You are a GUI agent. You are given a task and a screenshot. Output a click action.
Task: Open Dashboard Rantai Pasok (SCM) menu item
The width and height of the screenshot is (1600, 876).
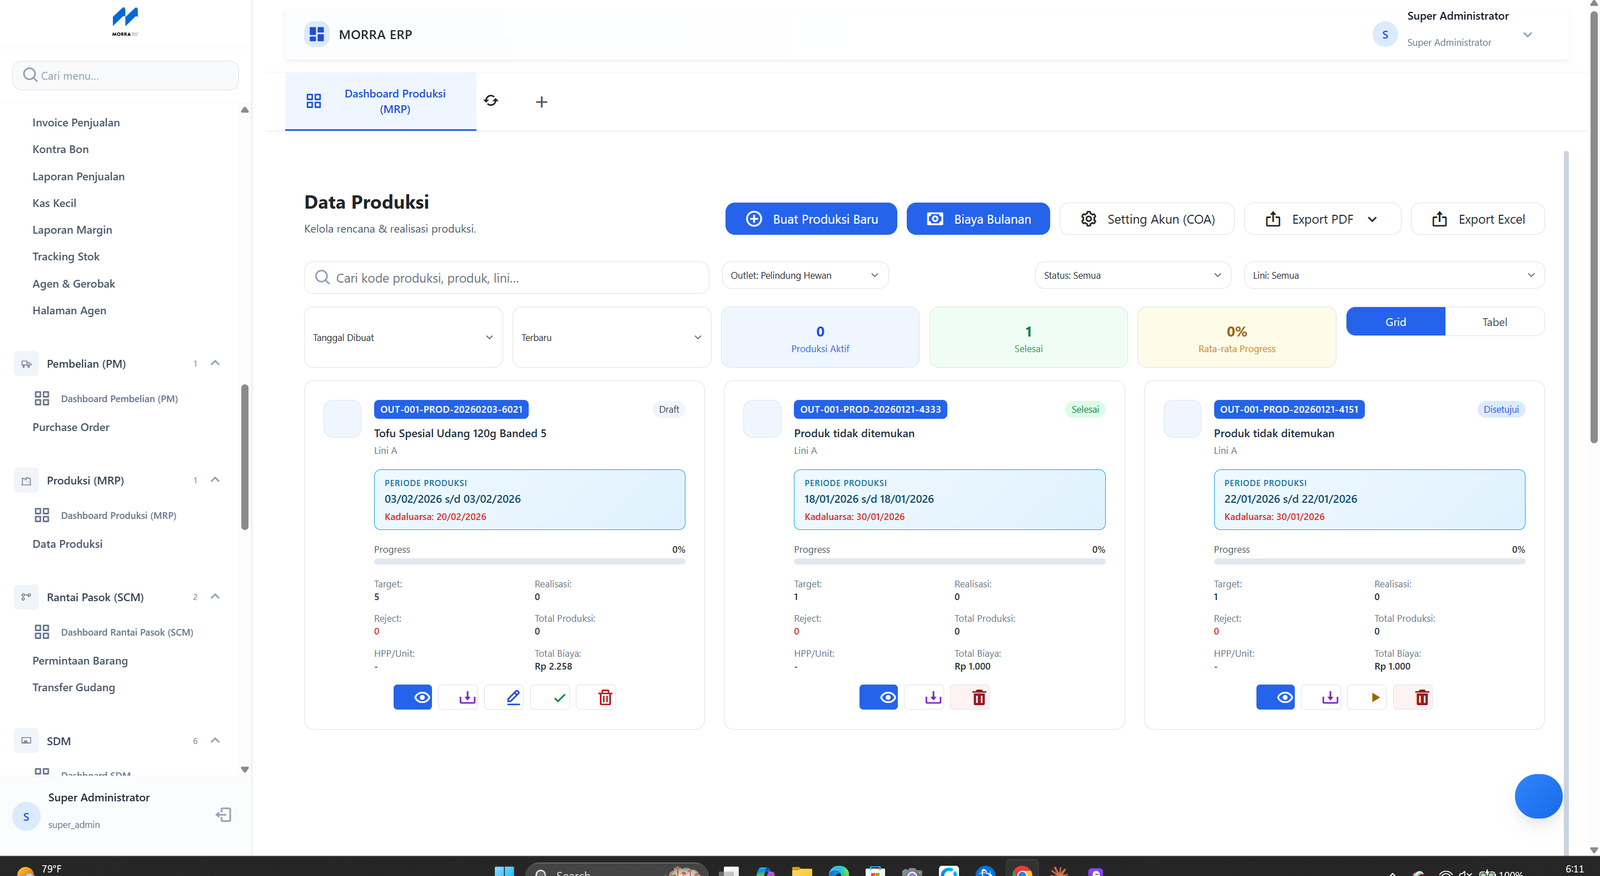[127, 632]
